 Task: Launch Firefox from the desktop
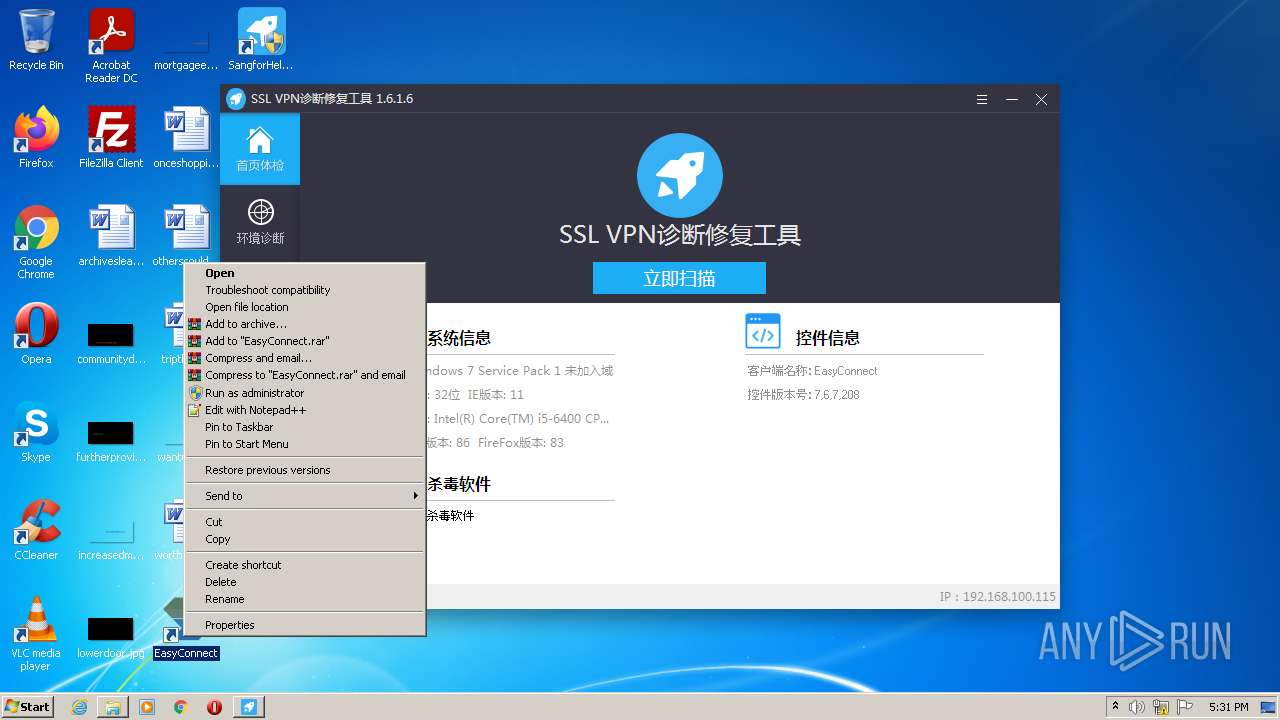point(36,138)
